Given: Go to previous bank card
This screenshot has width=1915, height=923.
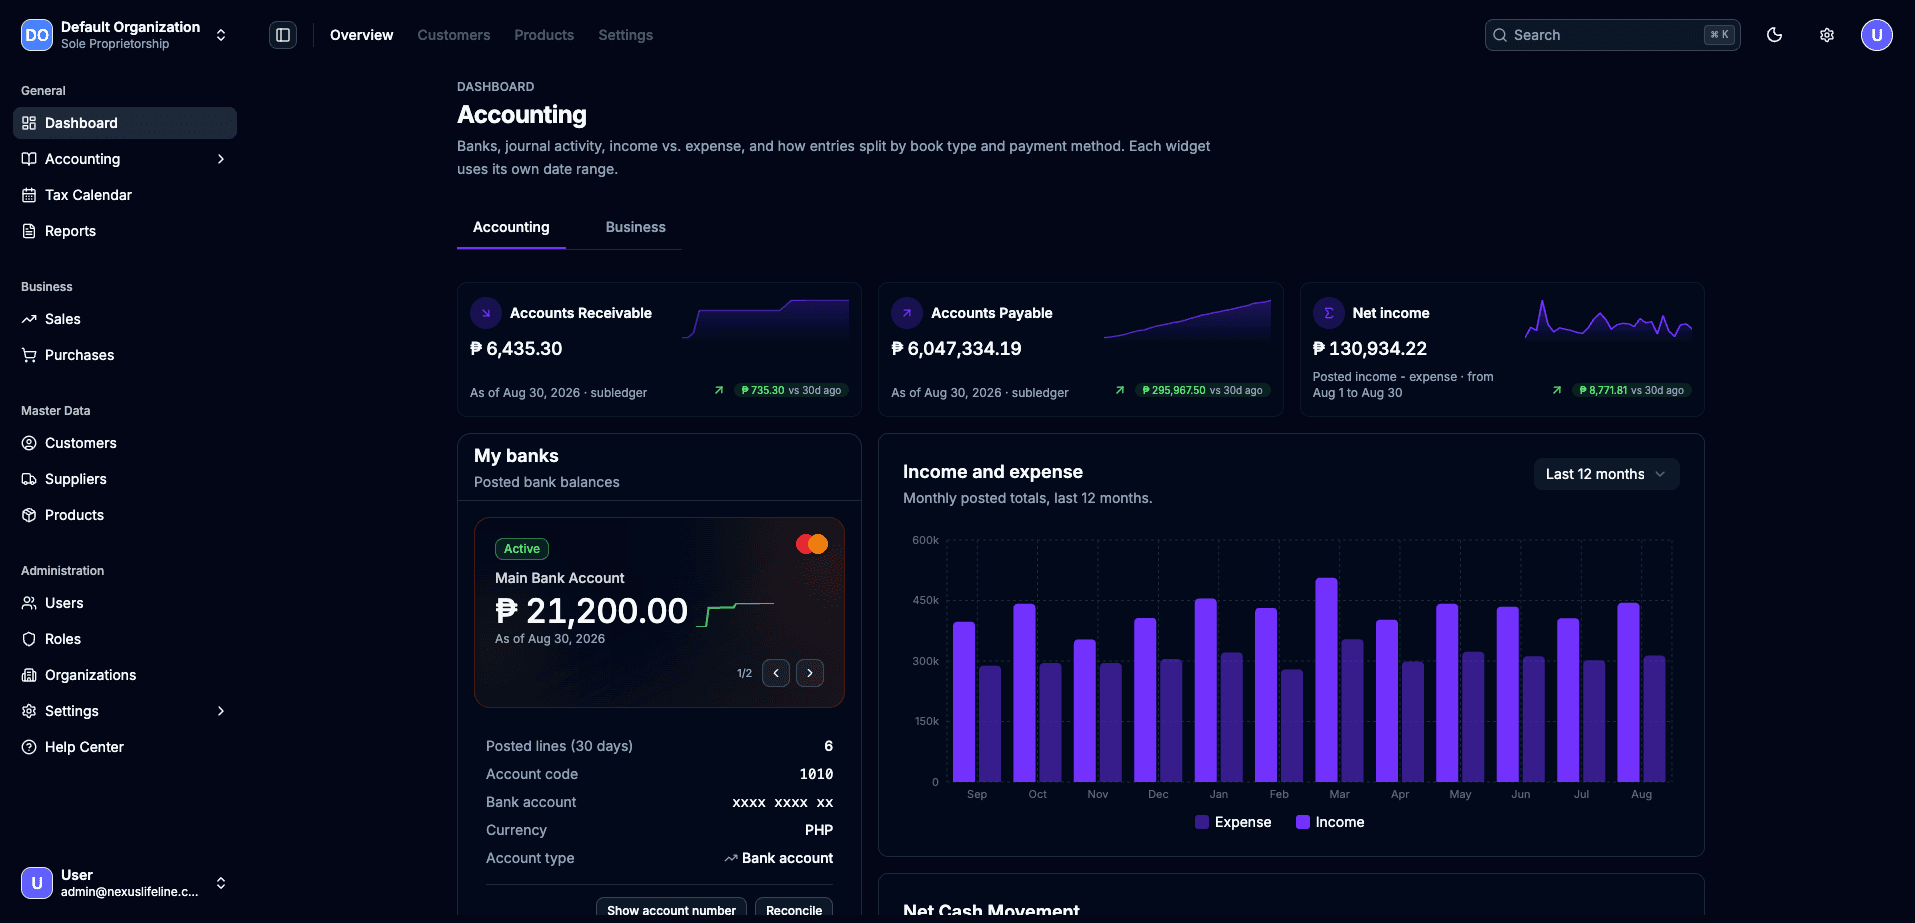Looking at the screenshot, I should [776, 673].
